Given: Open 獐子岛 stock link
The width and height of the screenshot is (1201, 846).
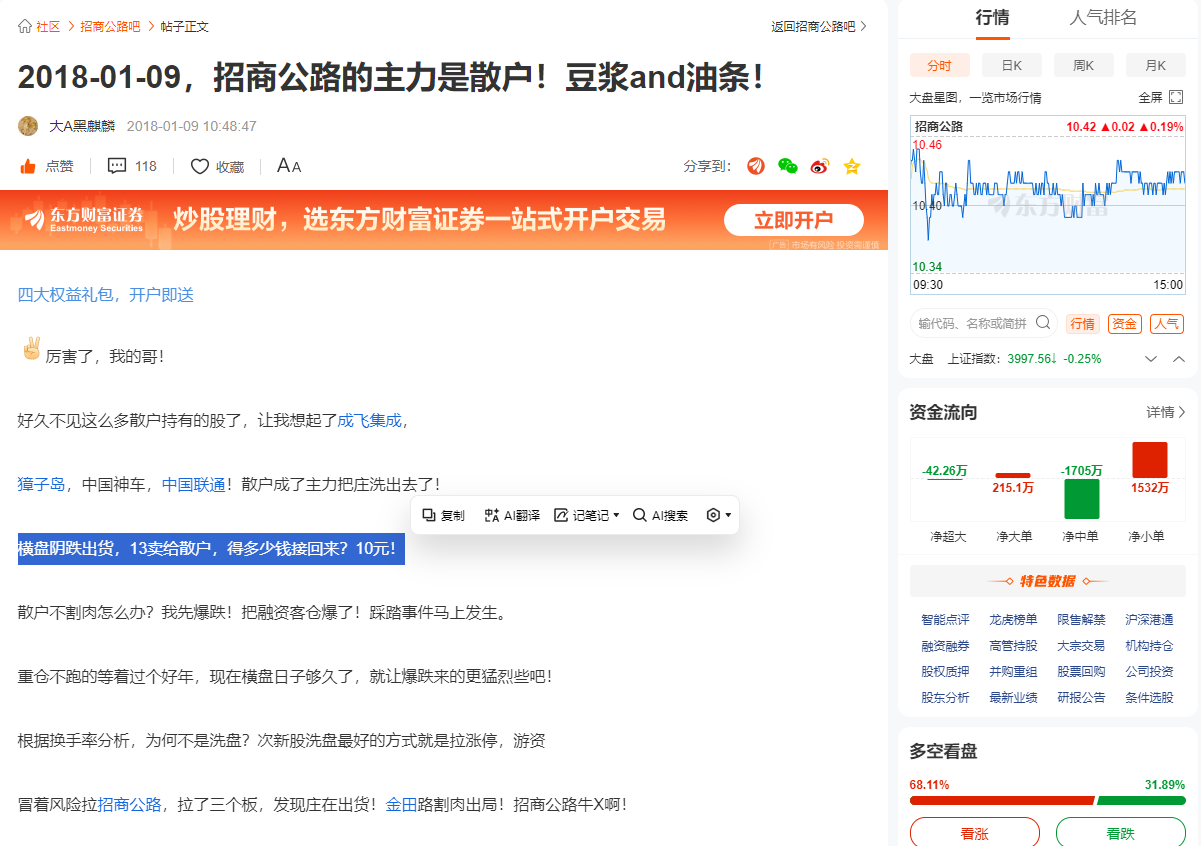Looking at the screenshot, I should 42,485.
